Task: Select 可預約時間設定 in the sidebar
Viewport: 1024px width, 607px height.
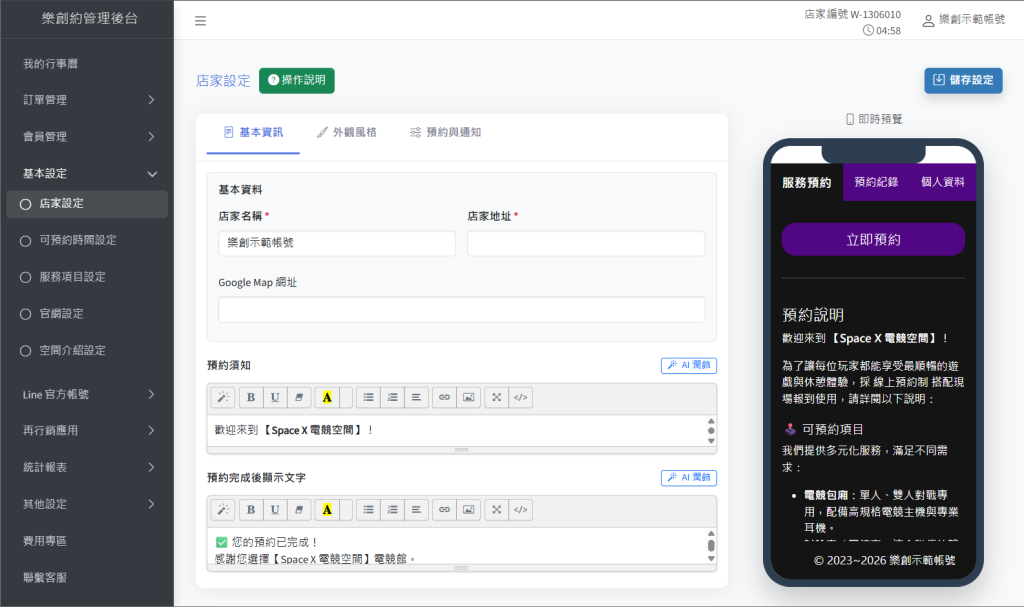Action: (x=78, y=240)
